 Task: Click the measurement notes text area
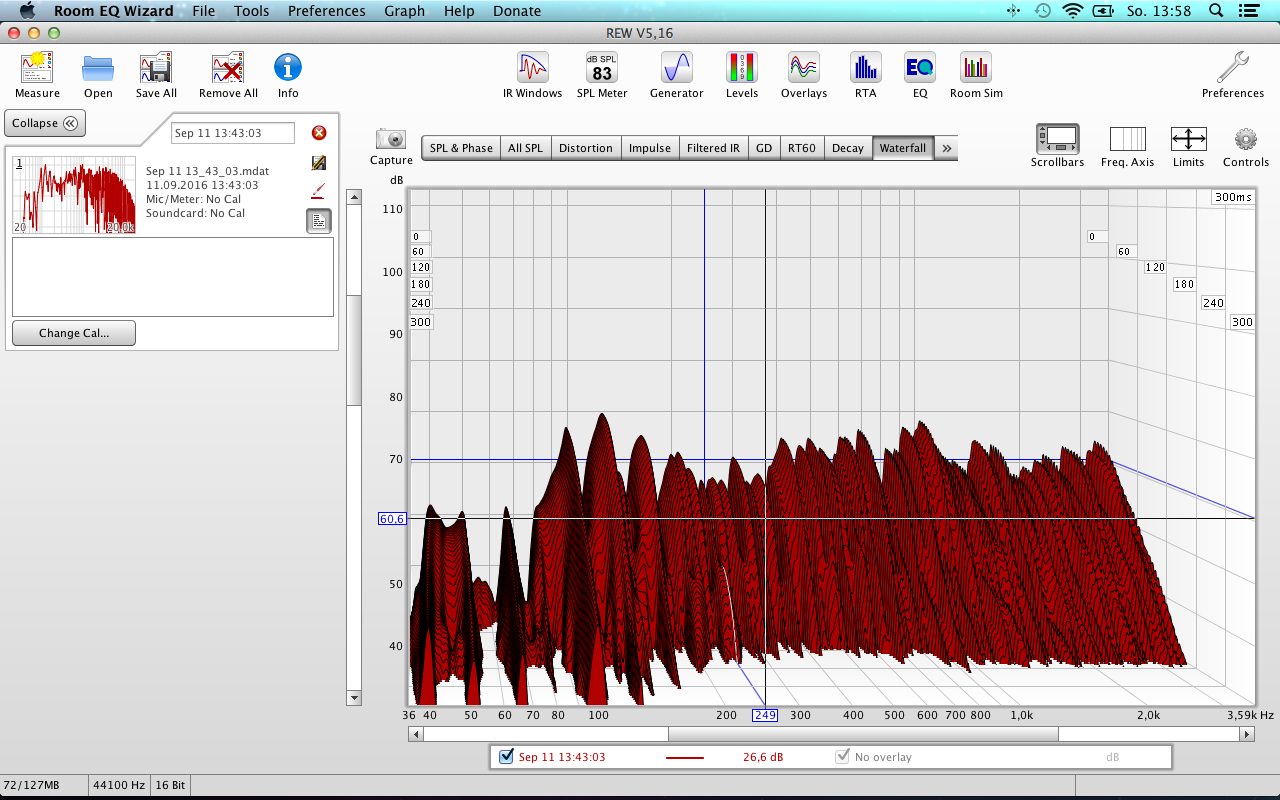(173, 277)
